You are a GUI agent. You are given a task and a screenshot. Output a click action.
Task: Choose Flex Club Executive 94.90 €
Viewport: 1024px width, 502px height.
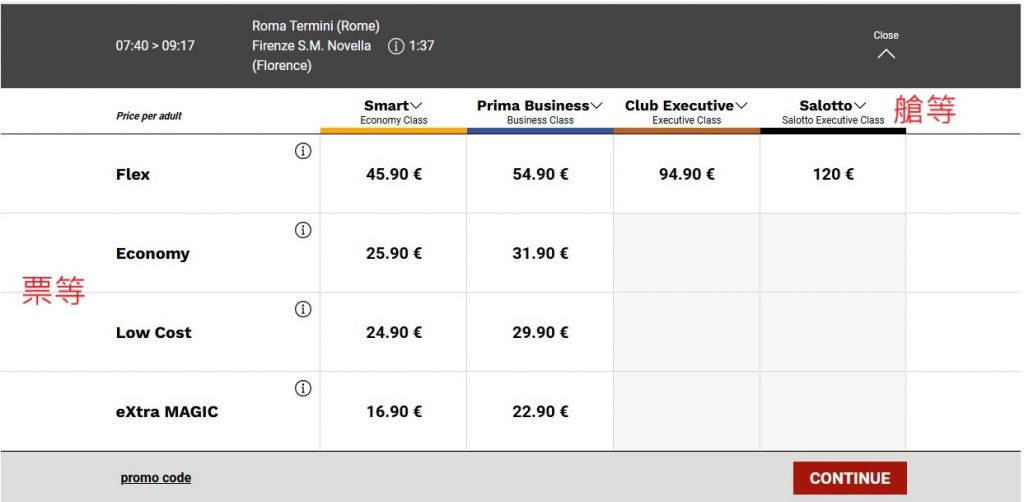(x=686, y=174)
